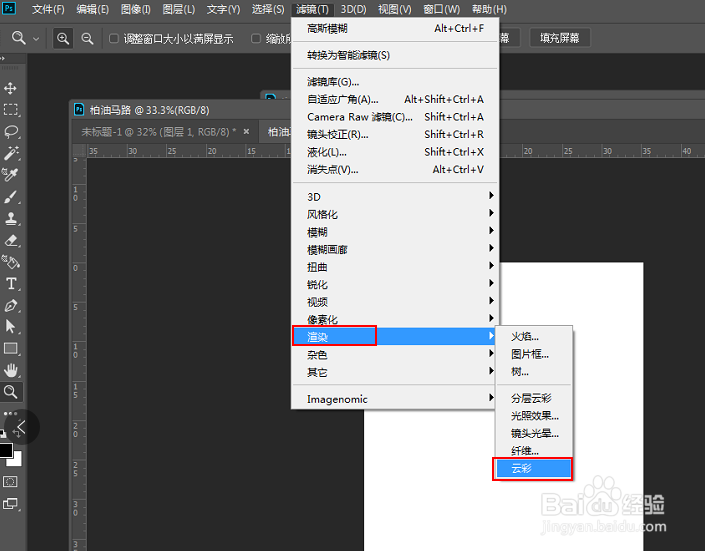Select the Paint Bucket tool

(x=11, y=262)
